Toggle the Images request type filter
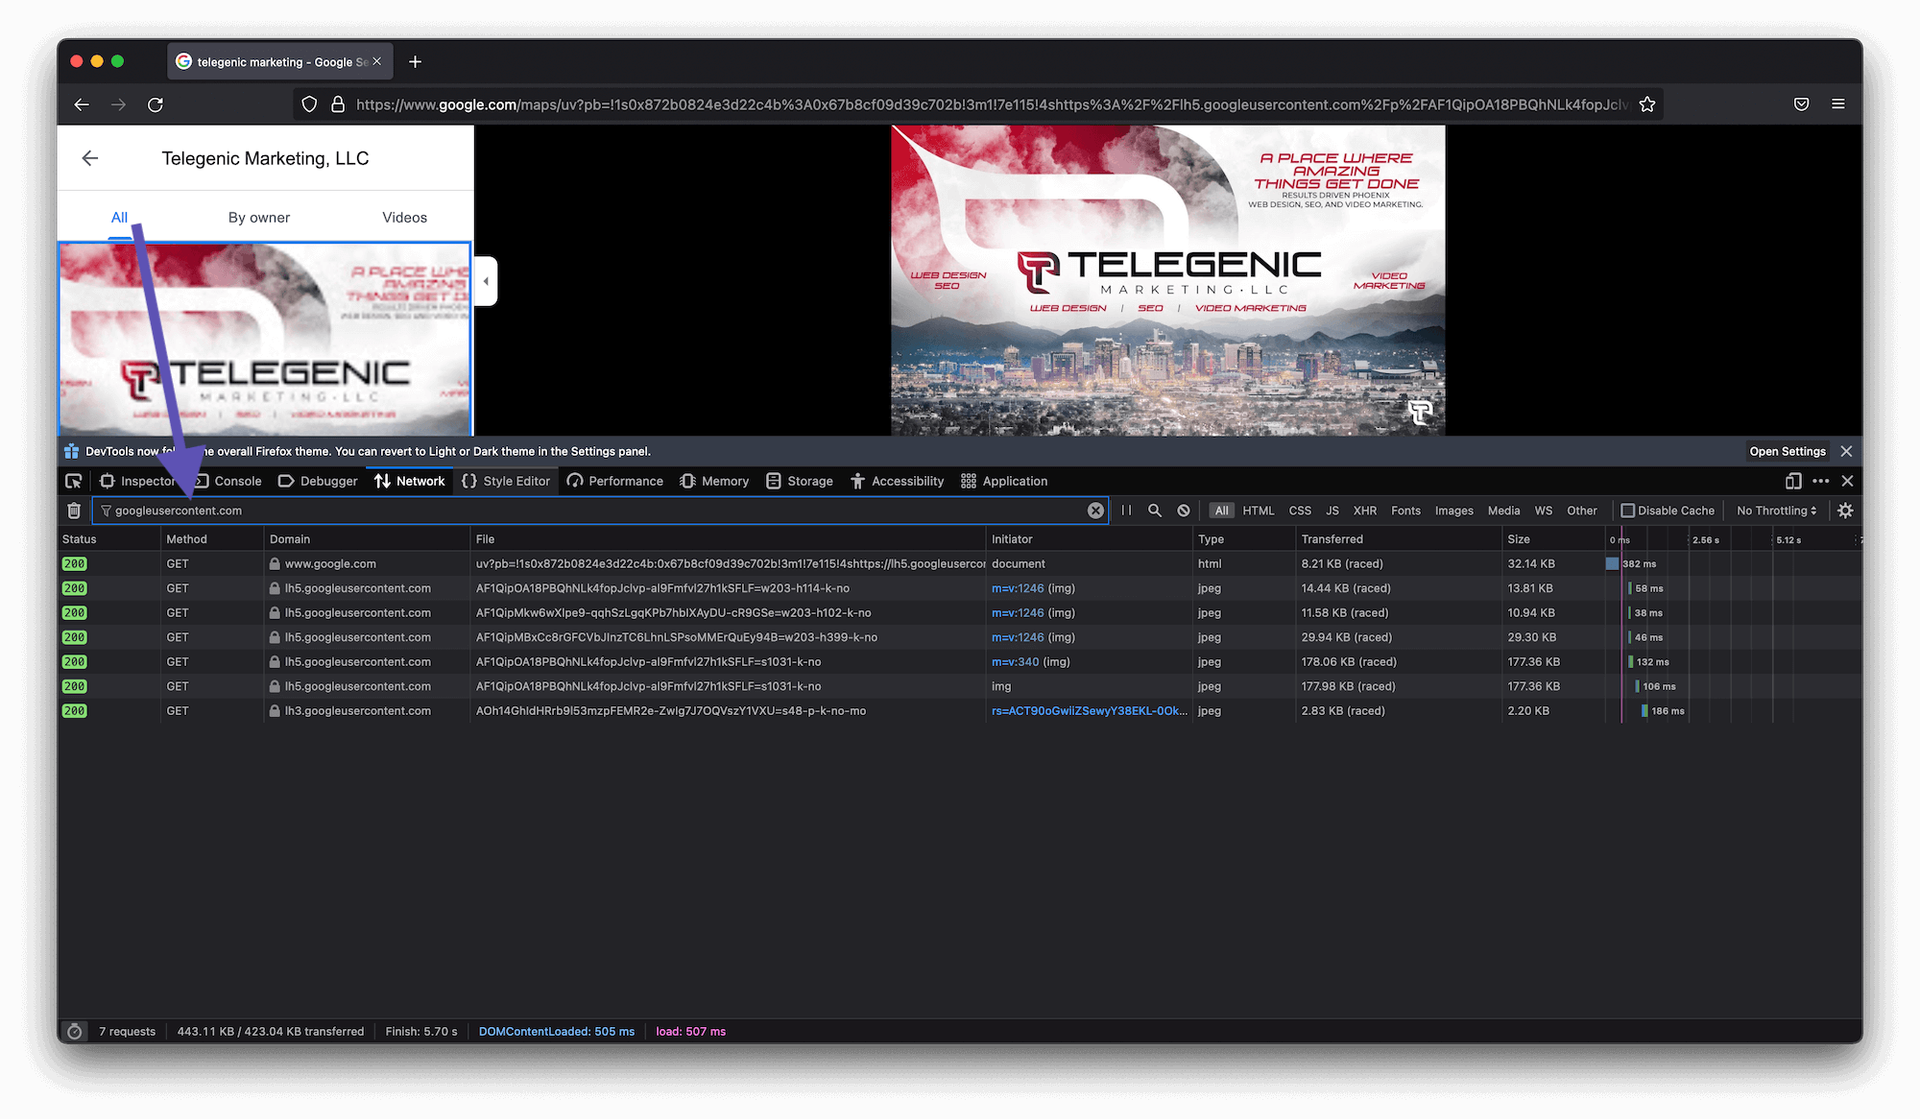Screen dimensions: 1920x1119 1453,511
